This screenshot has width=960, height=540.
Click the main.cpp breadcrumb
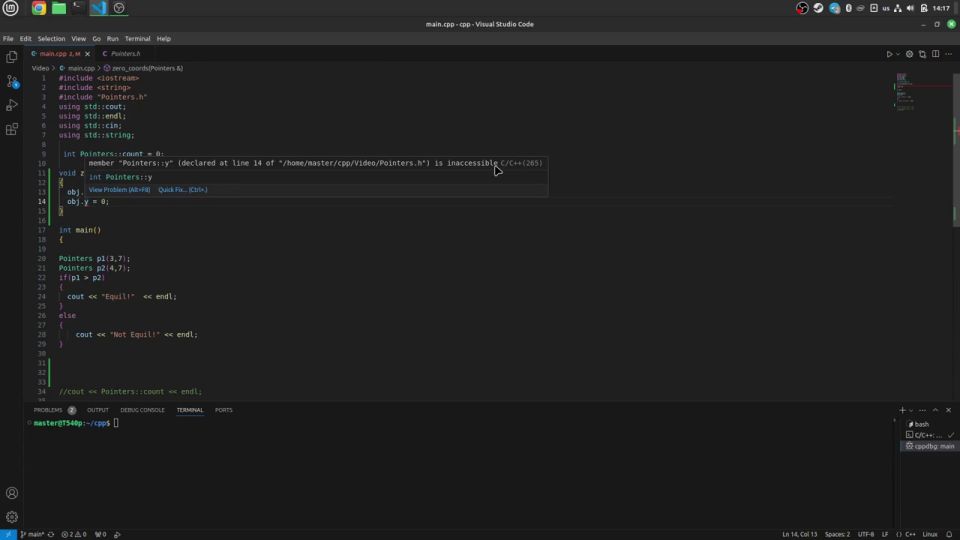tap(77, 68)
